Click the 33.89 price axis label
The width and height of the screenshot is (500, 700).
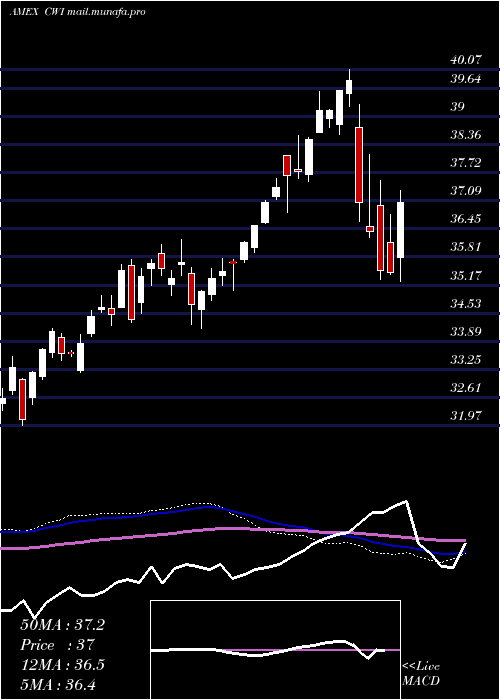[x=465, y=332]
